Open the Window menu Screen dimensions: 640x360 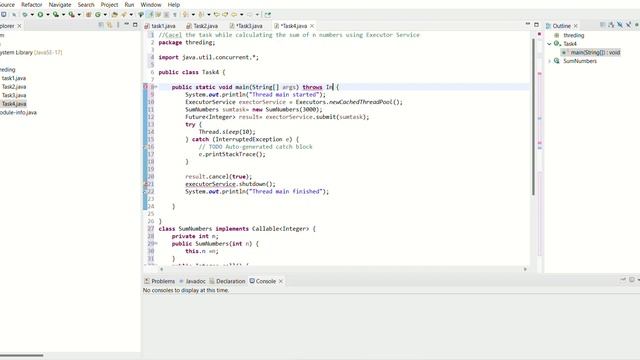click(x=151, y=4)
